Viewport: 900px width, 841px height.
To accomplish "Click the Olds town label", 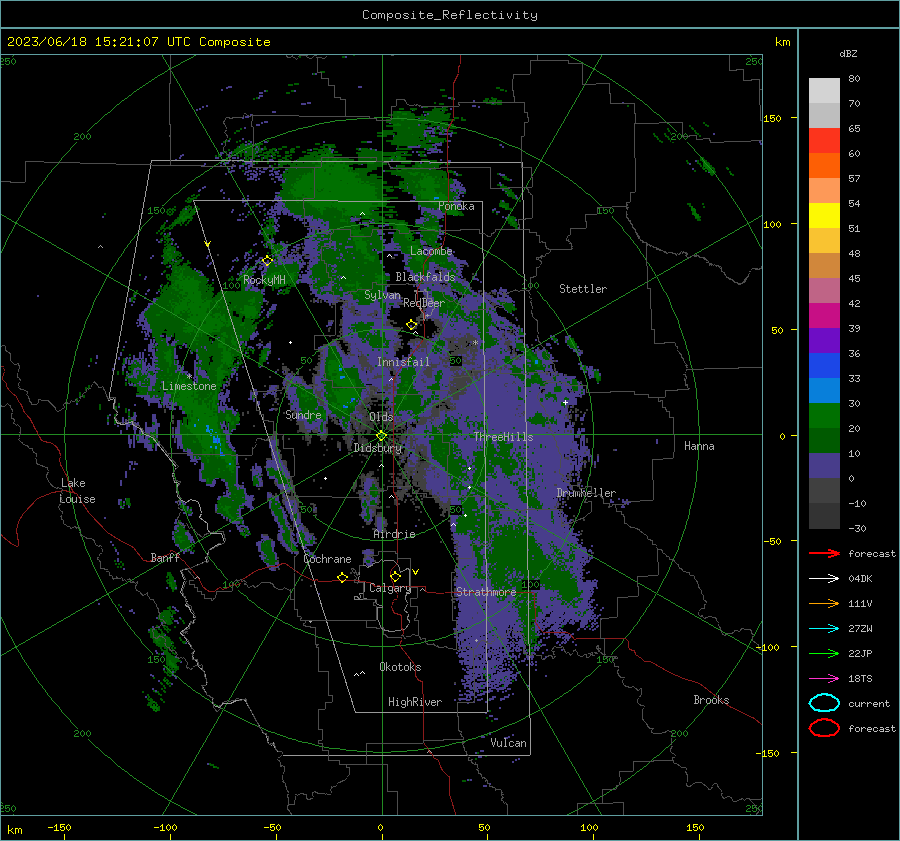I will point(381,417).
